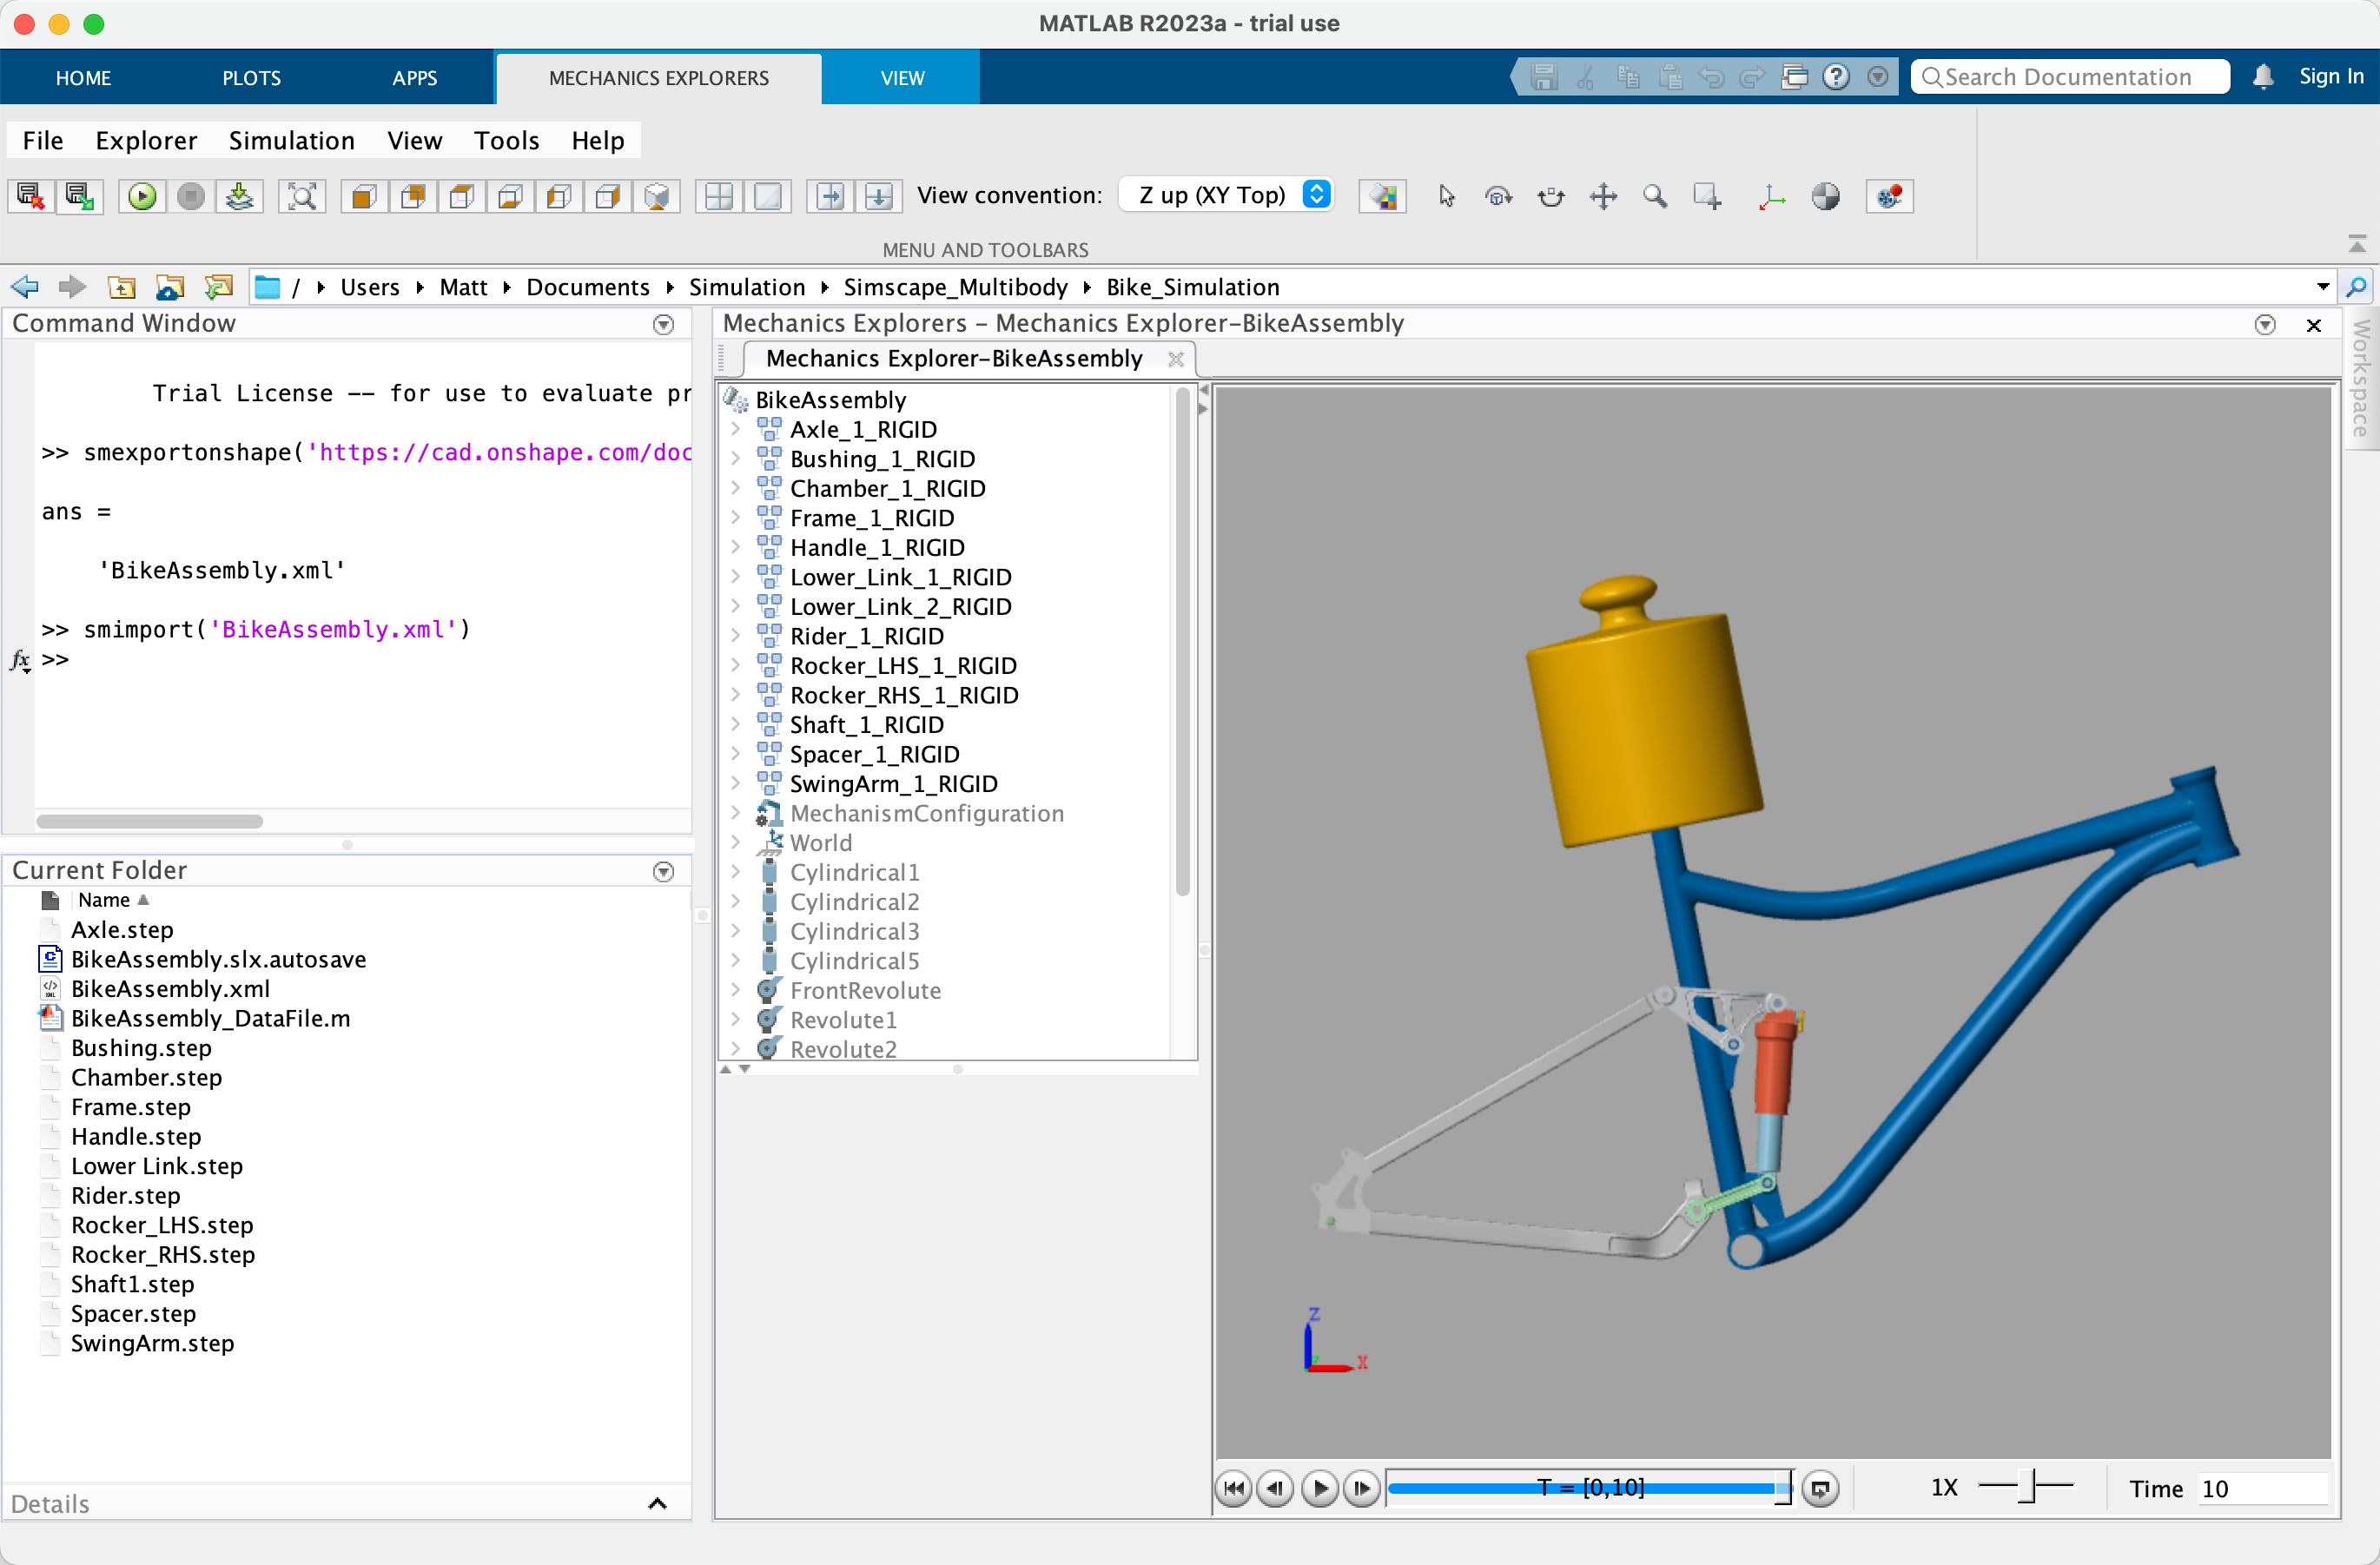The width and height of the screenshot is (2380, 1565).
Task: Select the World node in the tree
Action: (x=819, y=842)
